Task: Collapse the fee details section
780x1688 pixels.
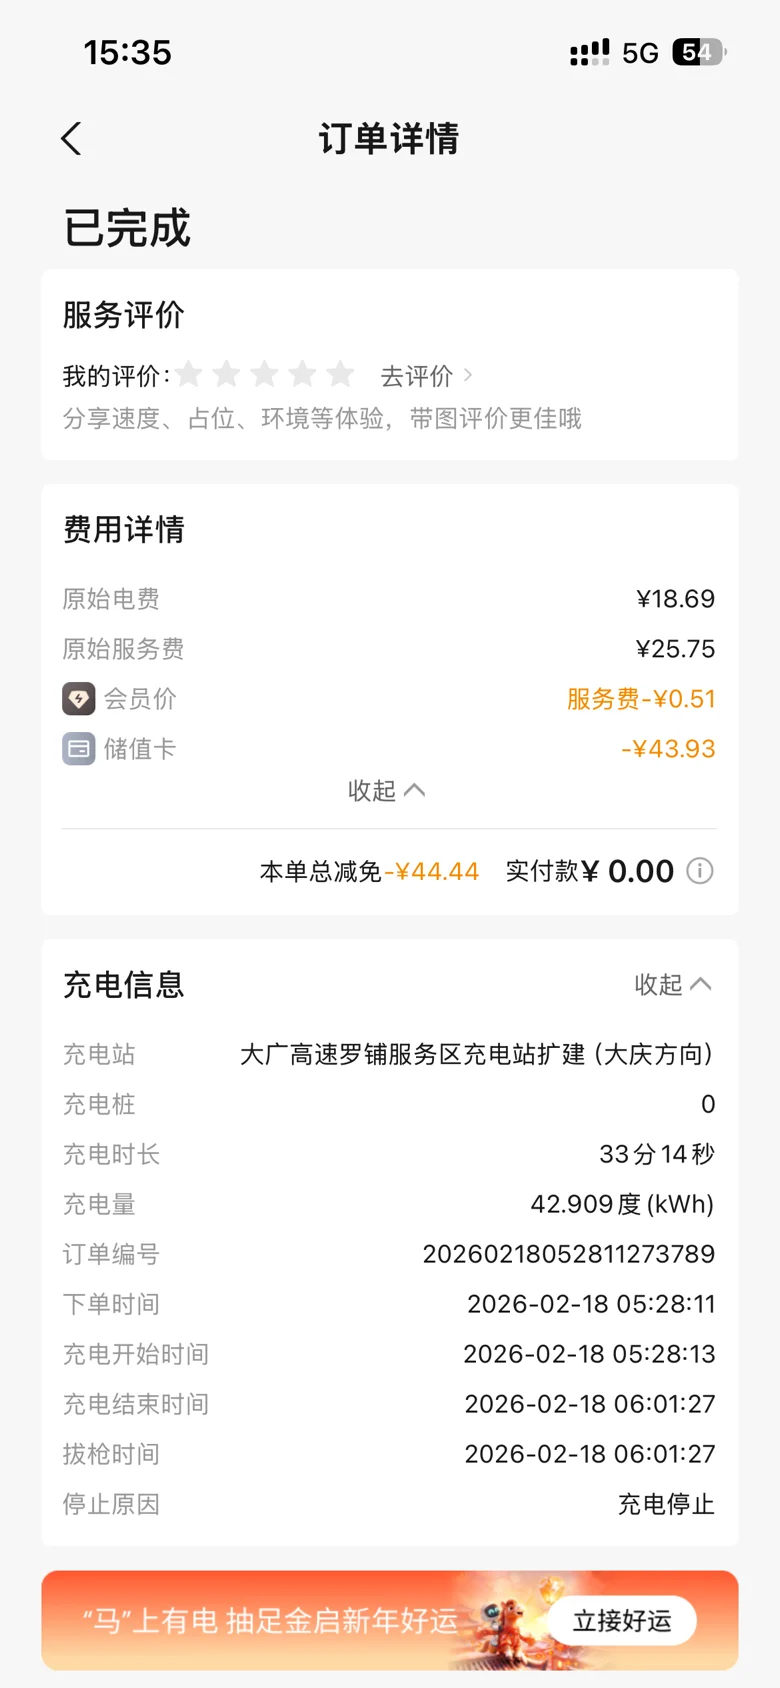Action: coord(387,791)
